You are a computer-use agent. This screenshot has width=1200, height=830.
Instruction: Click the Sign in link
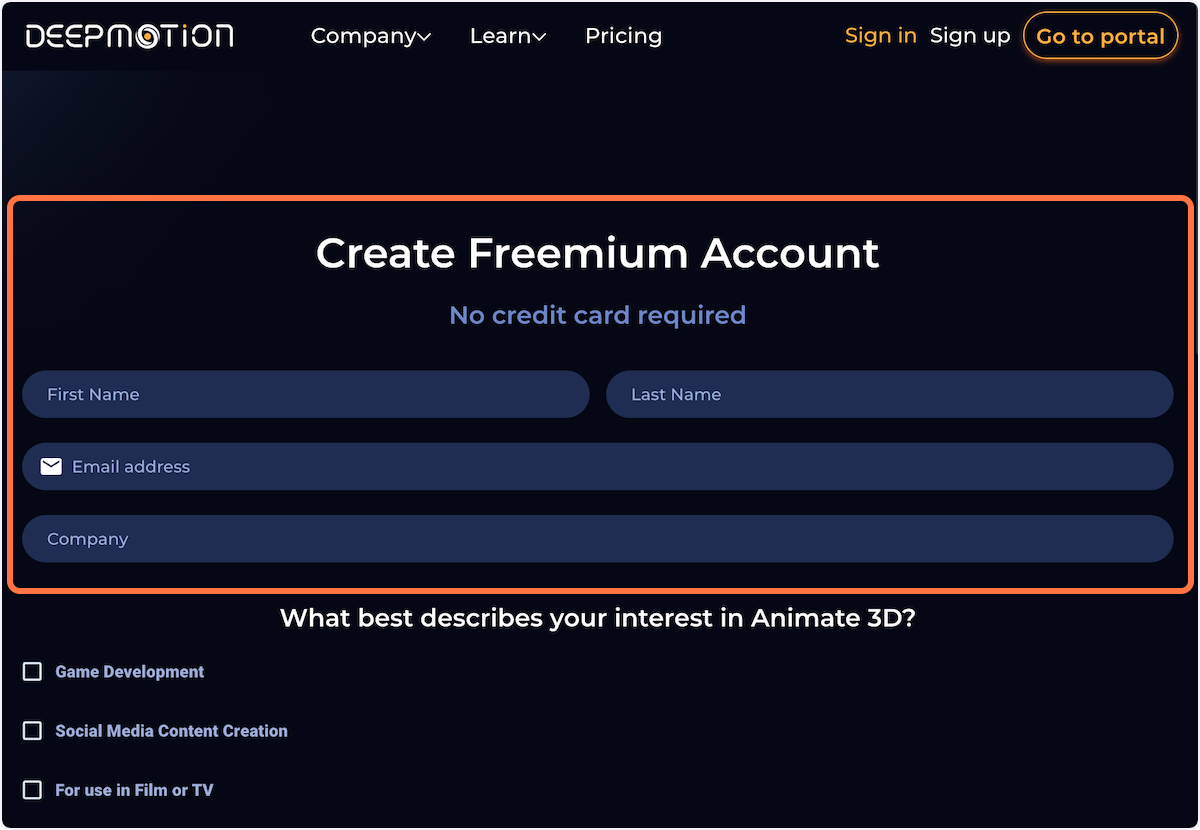tap(880, 35)
